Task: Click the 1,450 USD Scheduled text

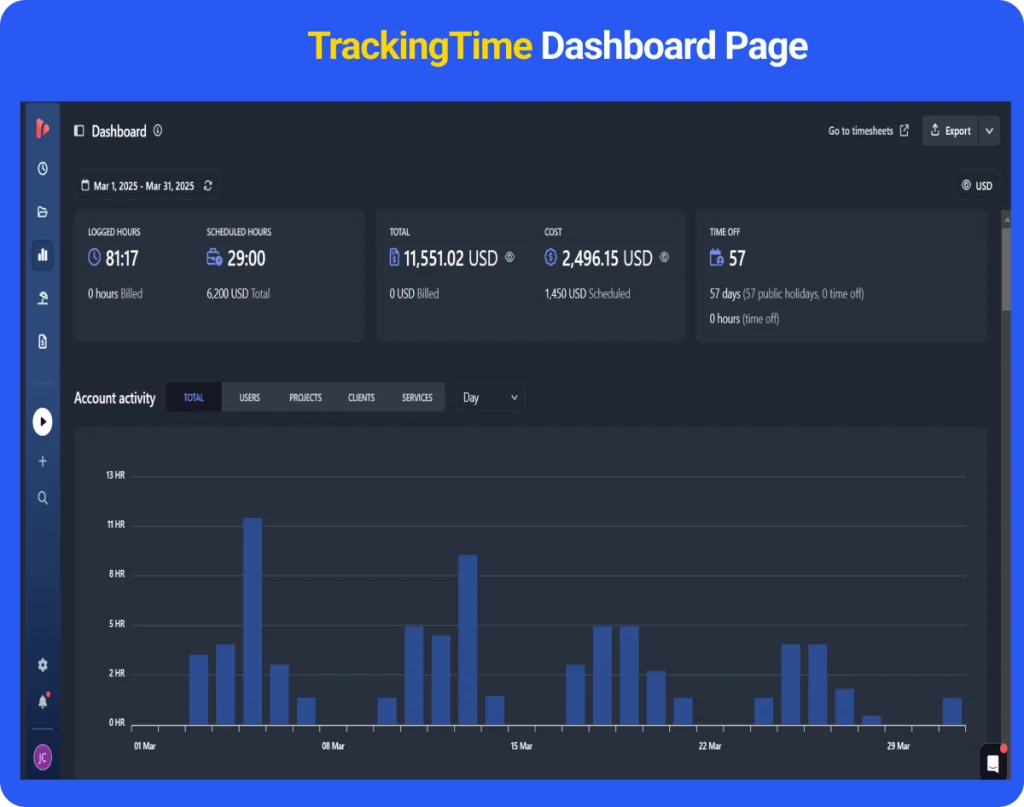Action: [587, 294]
